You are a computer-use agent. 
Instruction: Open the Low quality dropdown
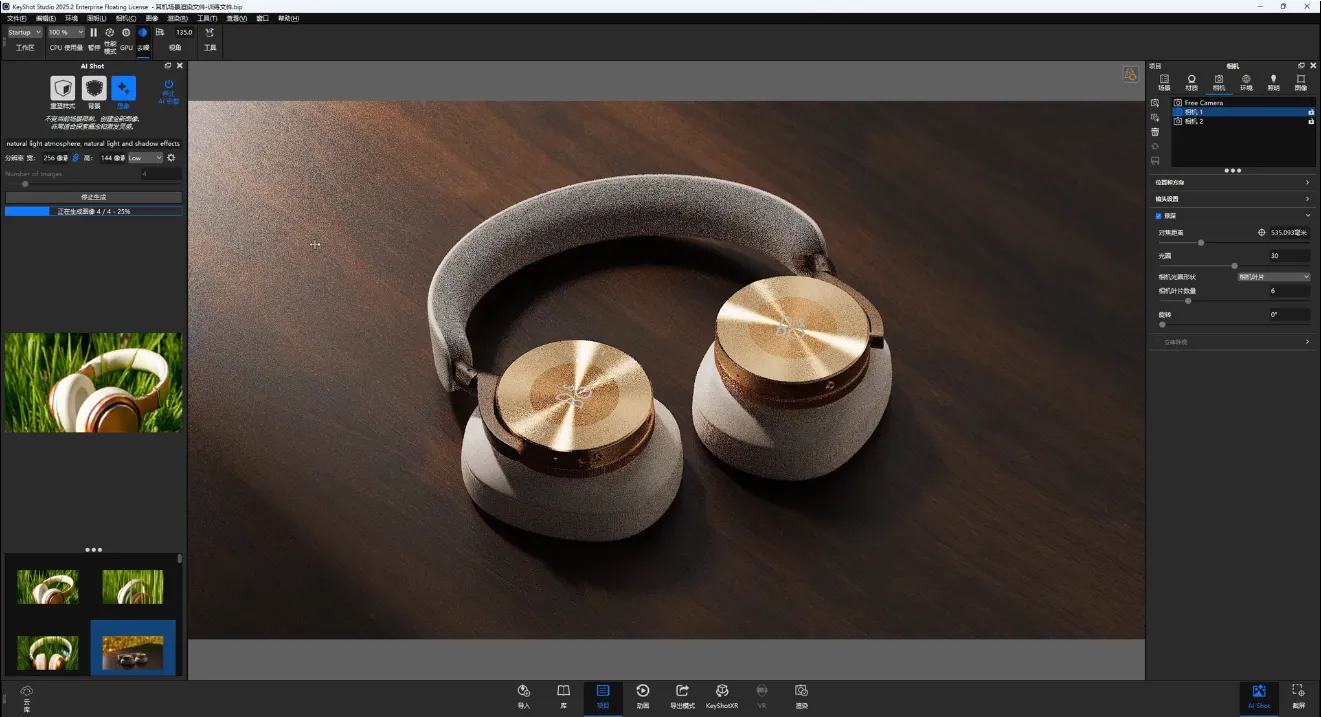145,158
